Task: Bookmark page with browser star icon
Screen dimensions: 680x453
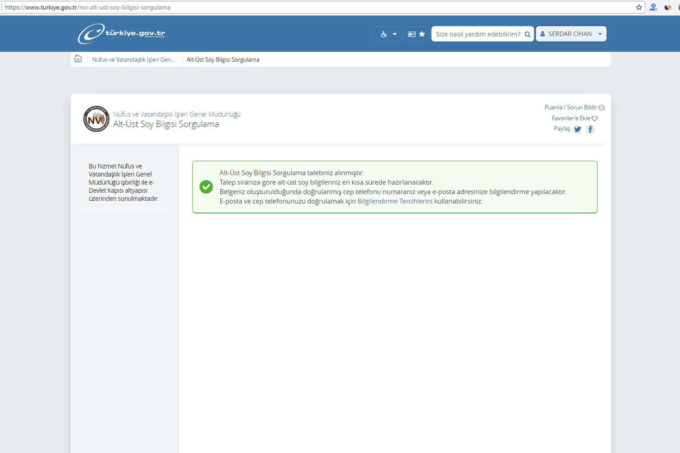Action: (639, 6)
